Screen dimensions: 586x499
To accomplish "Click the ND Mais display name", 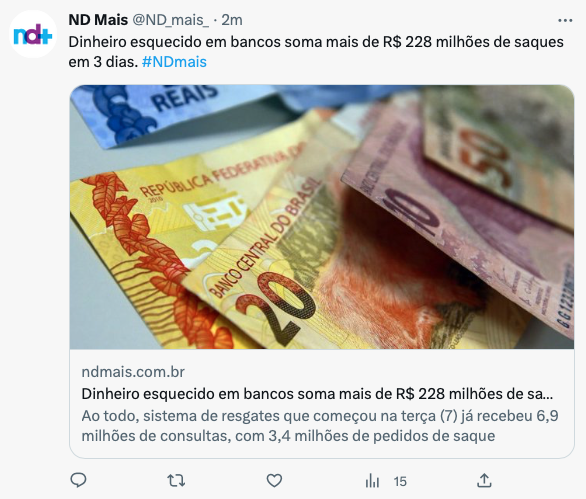I will [98, 20].
